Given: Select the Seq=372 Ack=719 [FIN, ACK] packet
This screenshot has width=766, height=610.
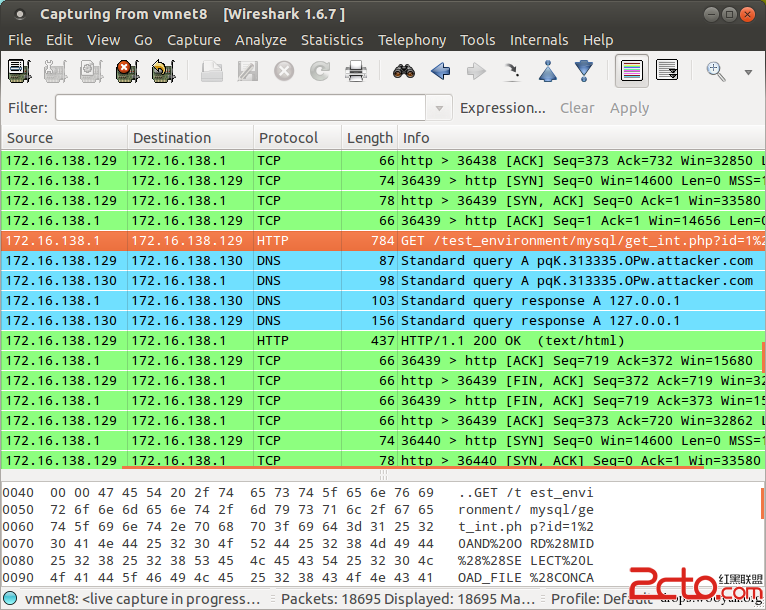Looking at the screenshot, I should [383, 381].
